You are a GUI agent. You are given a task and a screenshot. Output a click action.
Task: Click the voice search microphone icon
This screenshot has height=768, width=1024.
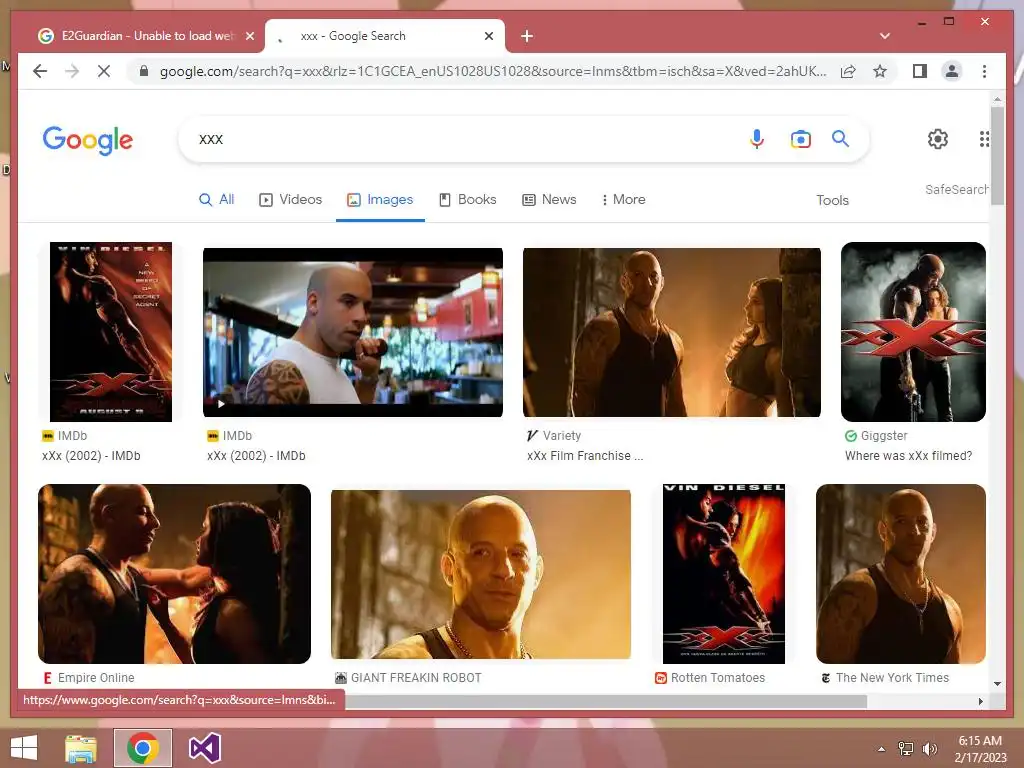coord(756,138)
